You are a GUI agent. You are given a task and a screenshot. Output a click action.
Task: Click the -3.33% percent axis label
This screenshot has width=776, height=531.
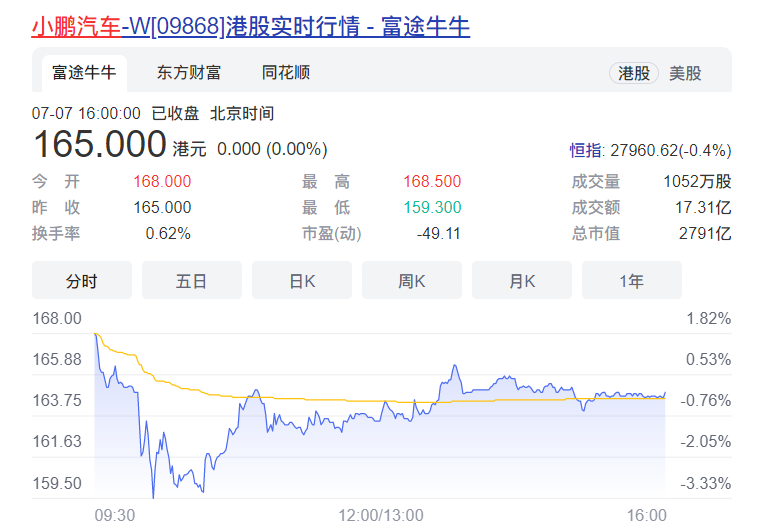pyautogui.click(x=705, y=483)
